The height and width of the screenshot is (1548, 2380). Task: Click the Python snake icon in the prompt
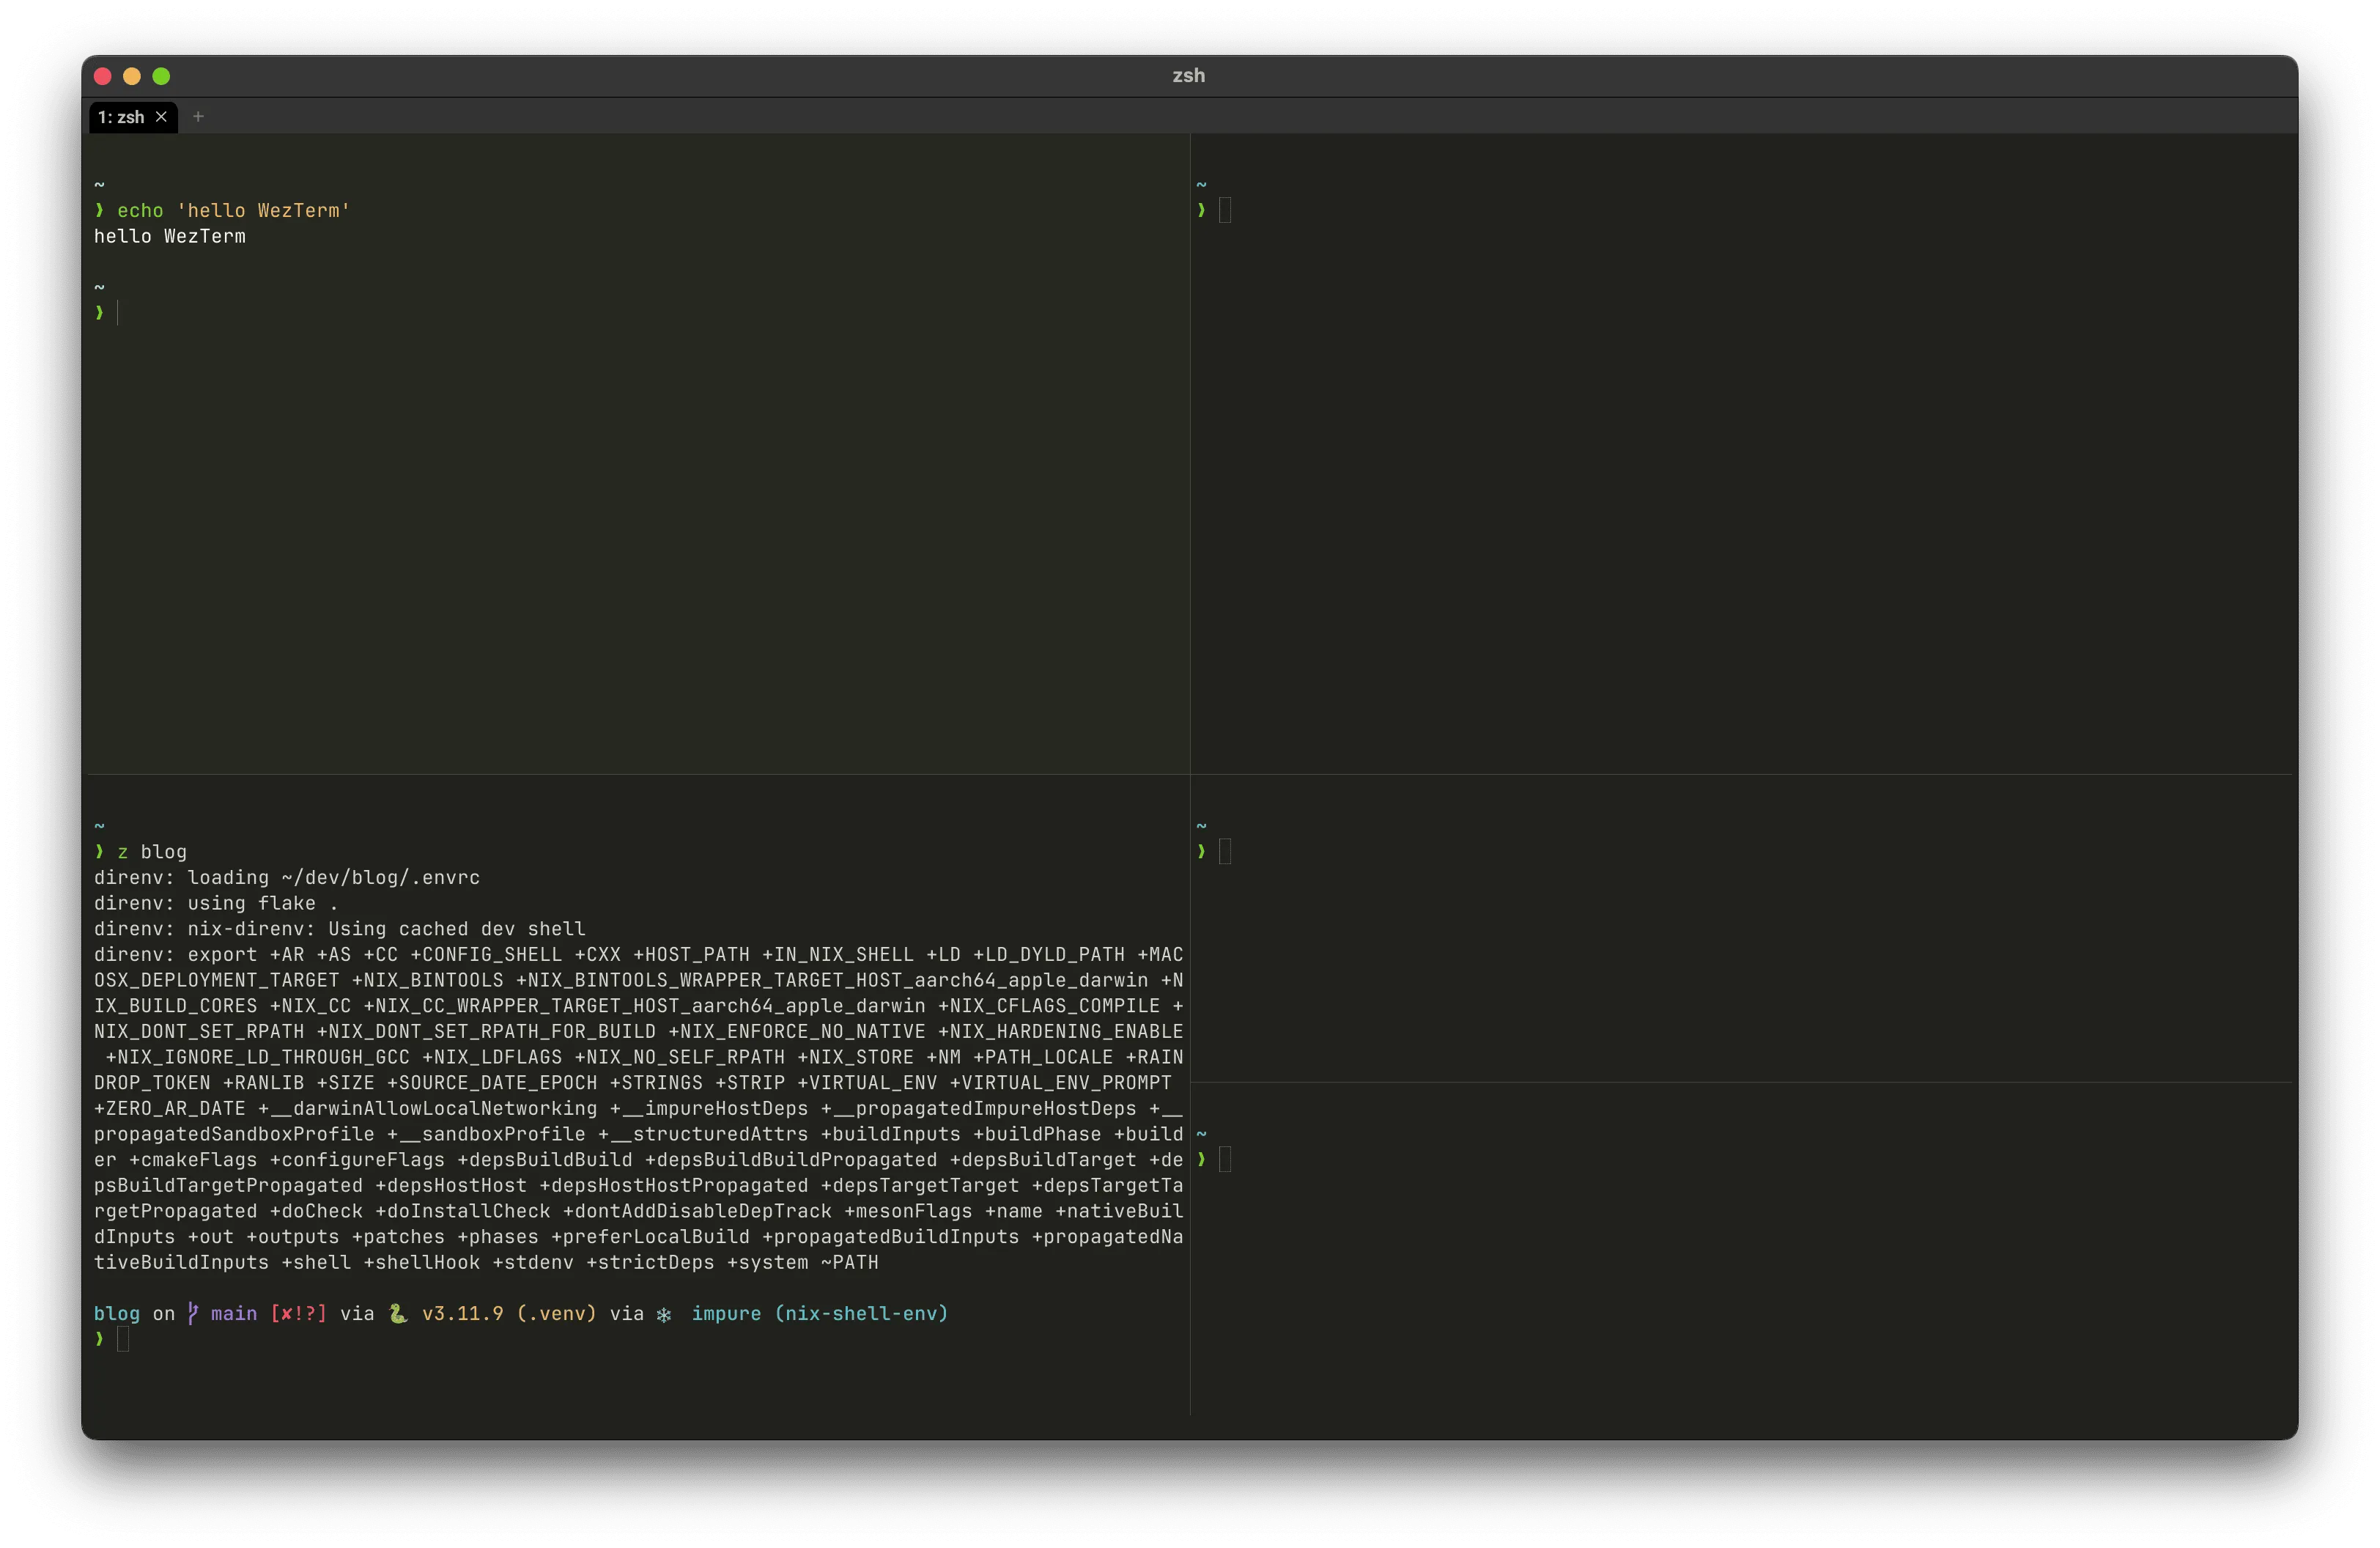[x=398, y=1314]
